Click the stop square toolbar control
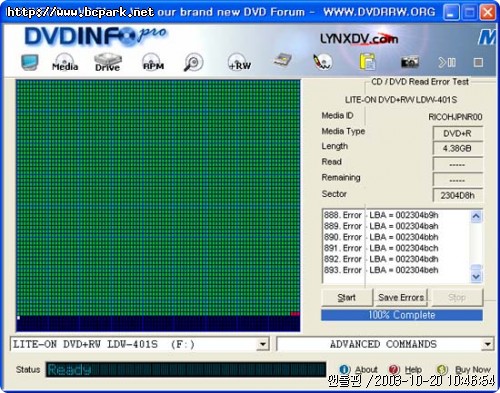 coord(478,62)
